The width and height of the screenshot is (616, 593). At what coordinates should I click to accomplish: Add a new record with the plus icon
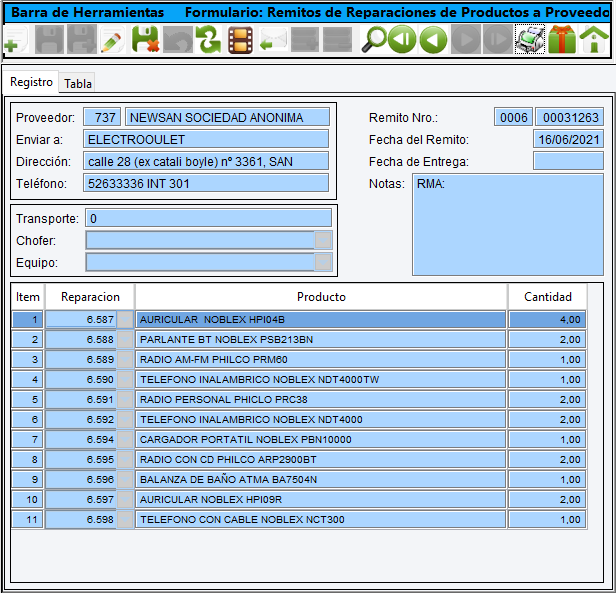click(x=15, y=40)
